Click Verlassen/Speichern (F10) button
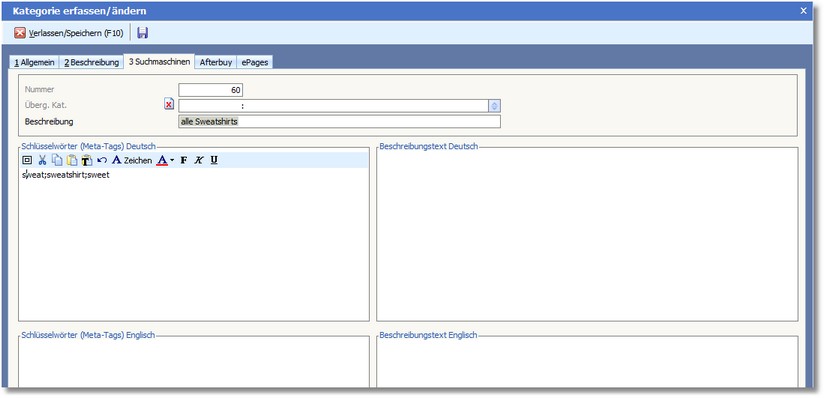Viewport: 824px width, 398px height. (x=69, y=33)
